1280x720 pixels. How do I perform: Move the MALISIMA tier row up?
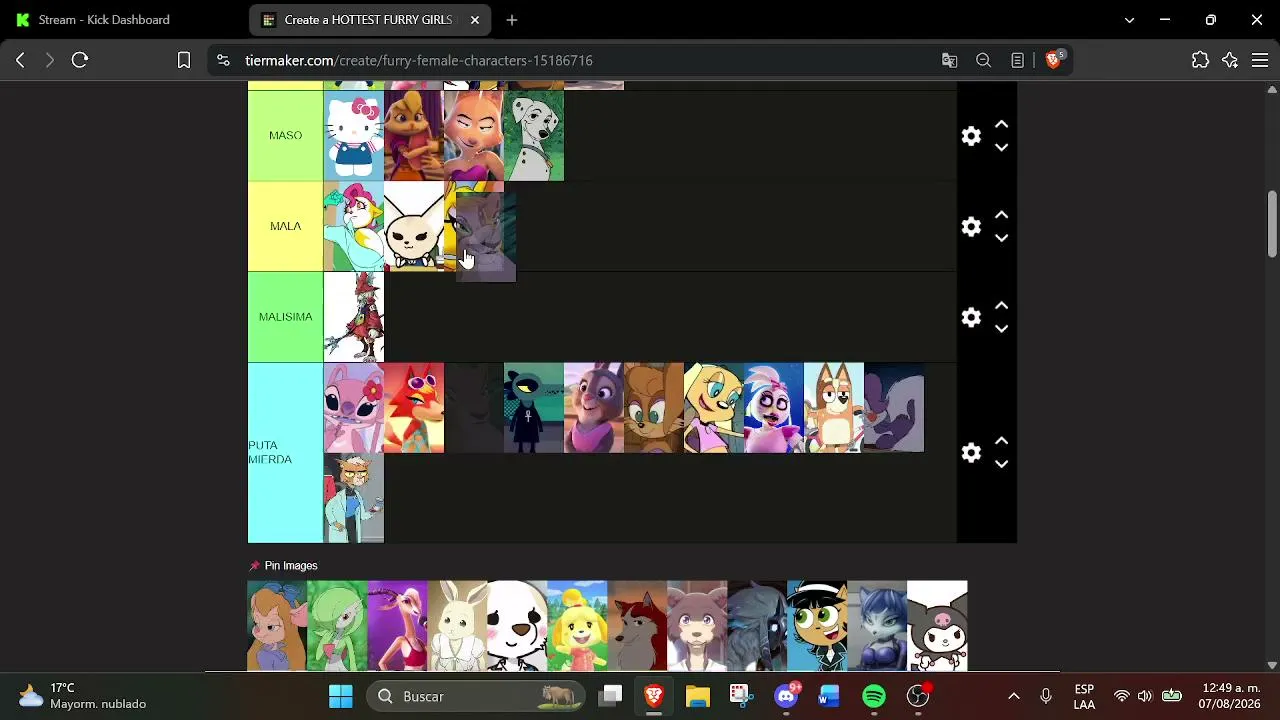1001,306
